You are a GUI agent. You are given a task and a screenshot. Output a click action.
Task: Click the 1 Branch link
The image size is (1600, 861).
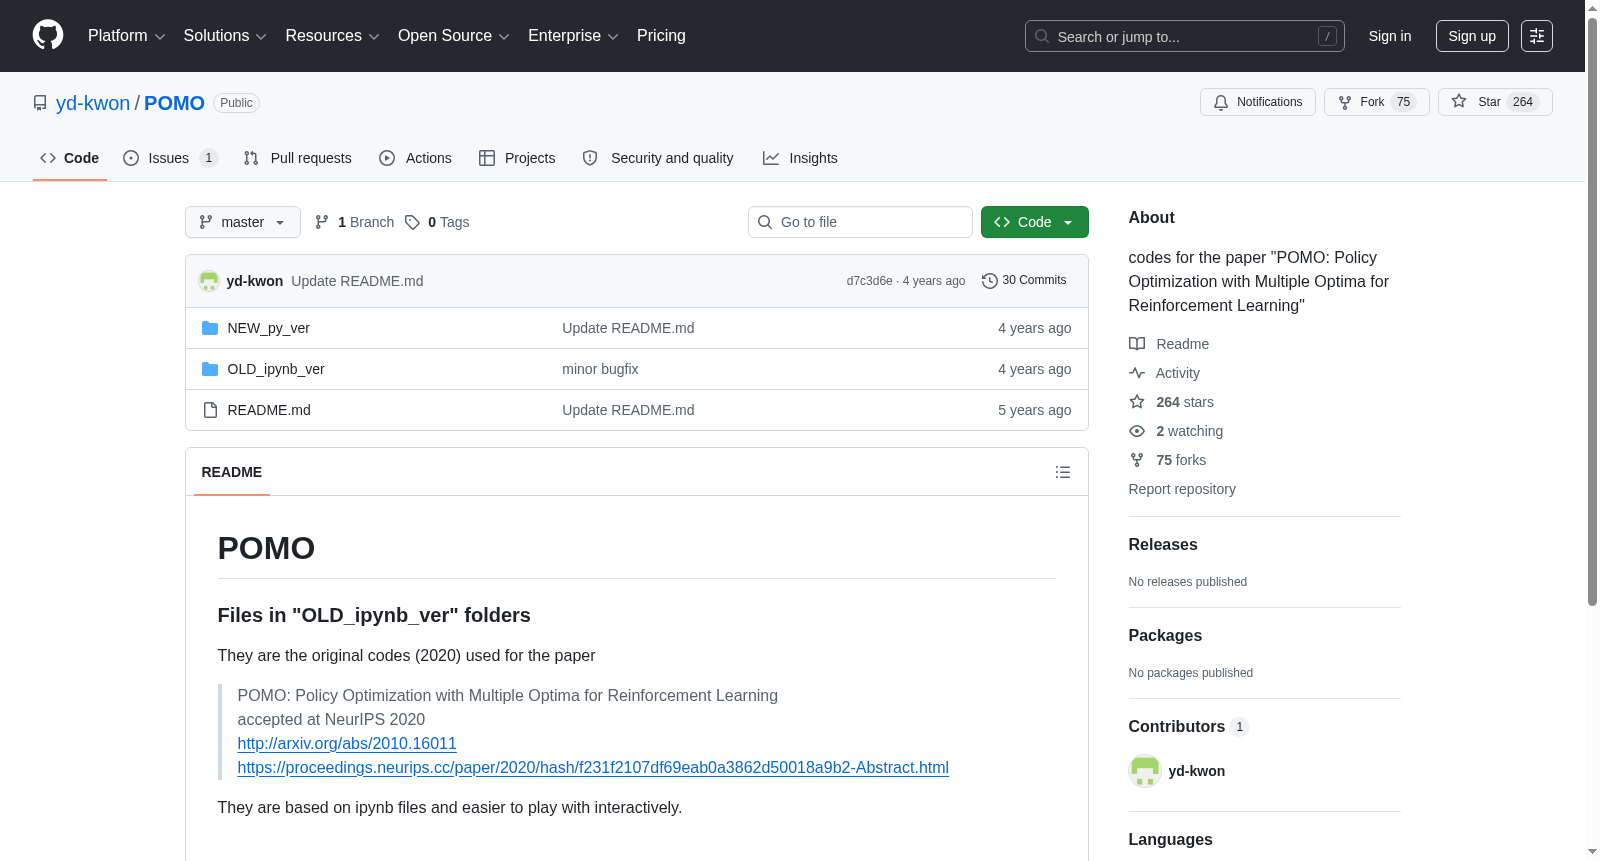354,222
